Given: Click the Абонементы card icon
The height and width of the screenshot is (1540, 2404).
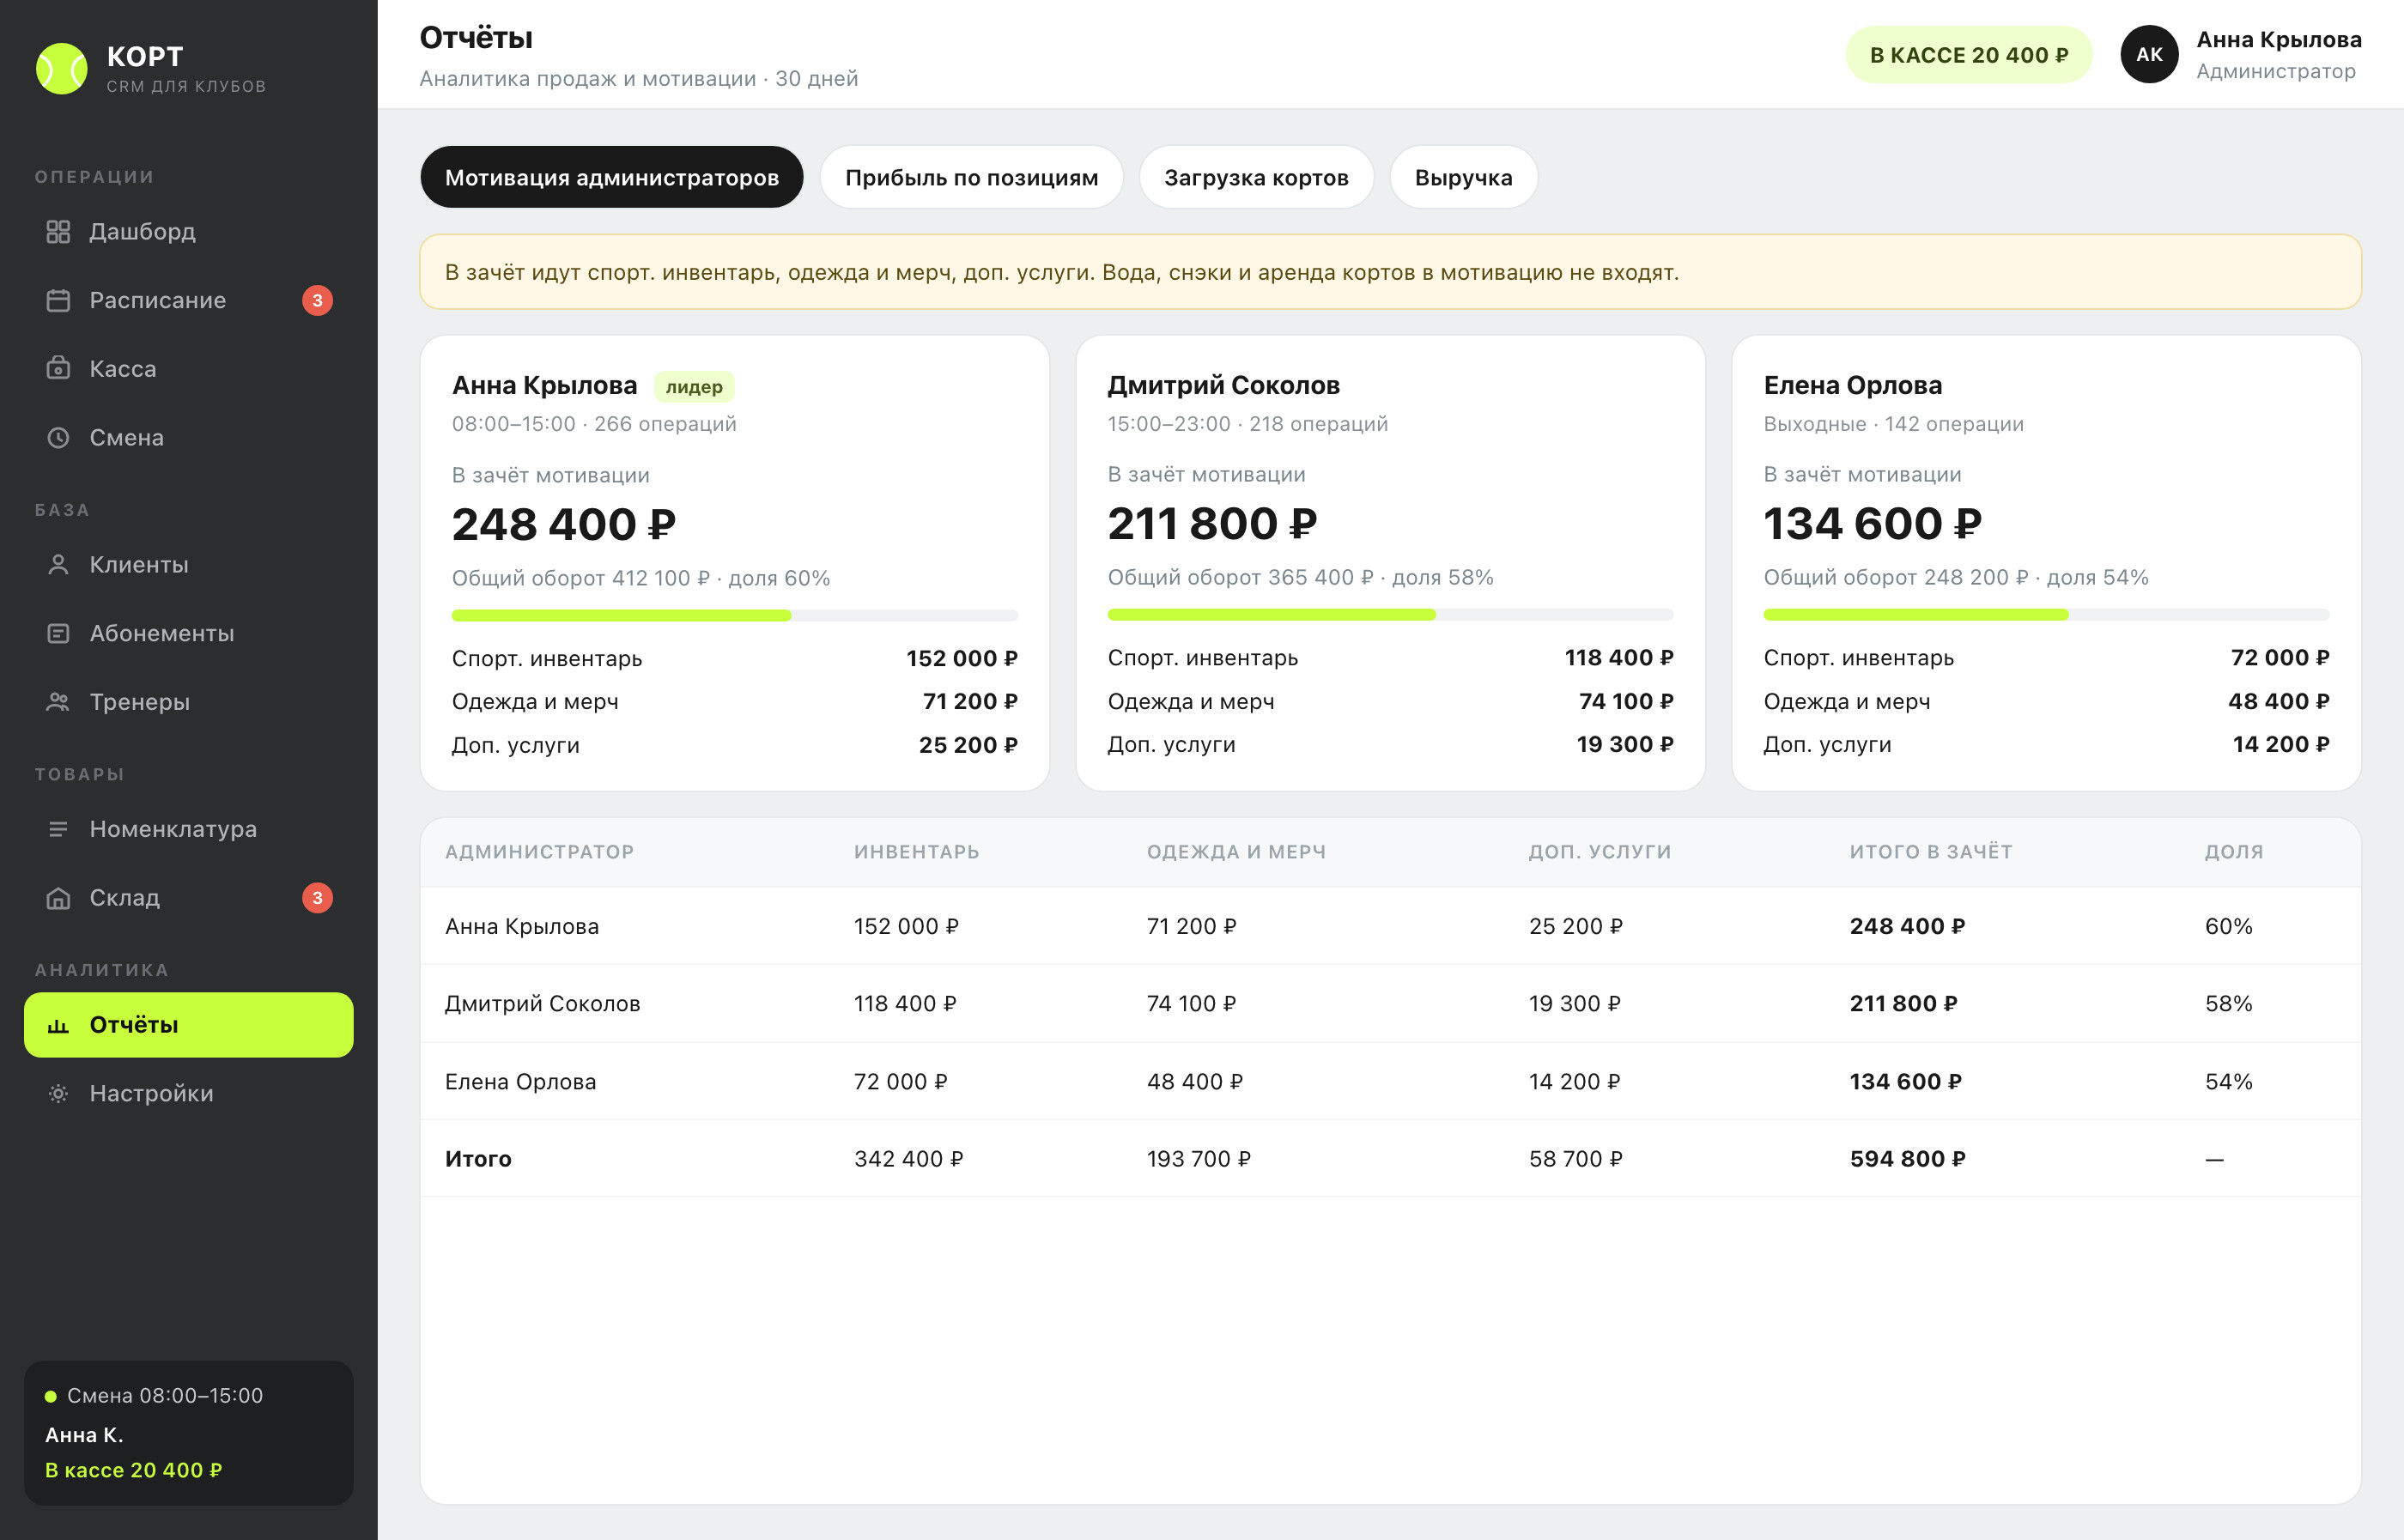Looking at the screenshot, I should coord(58,633).
